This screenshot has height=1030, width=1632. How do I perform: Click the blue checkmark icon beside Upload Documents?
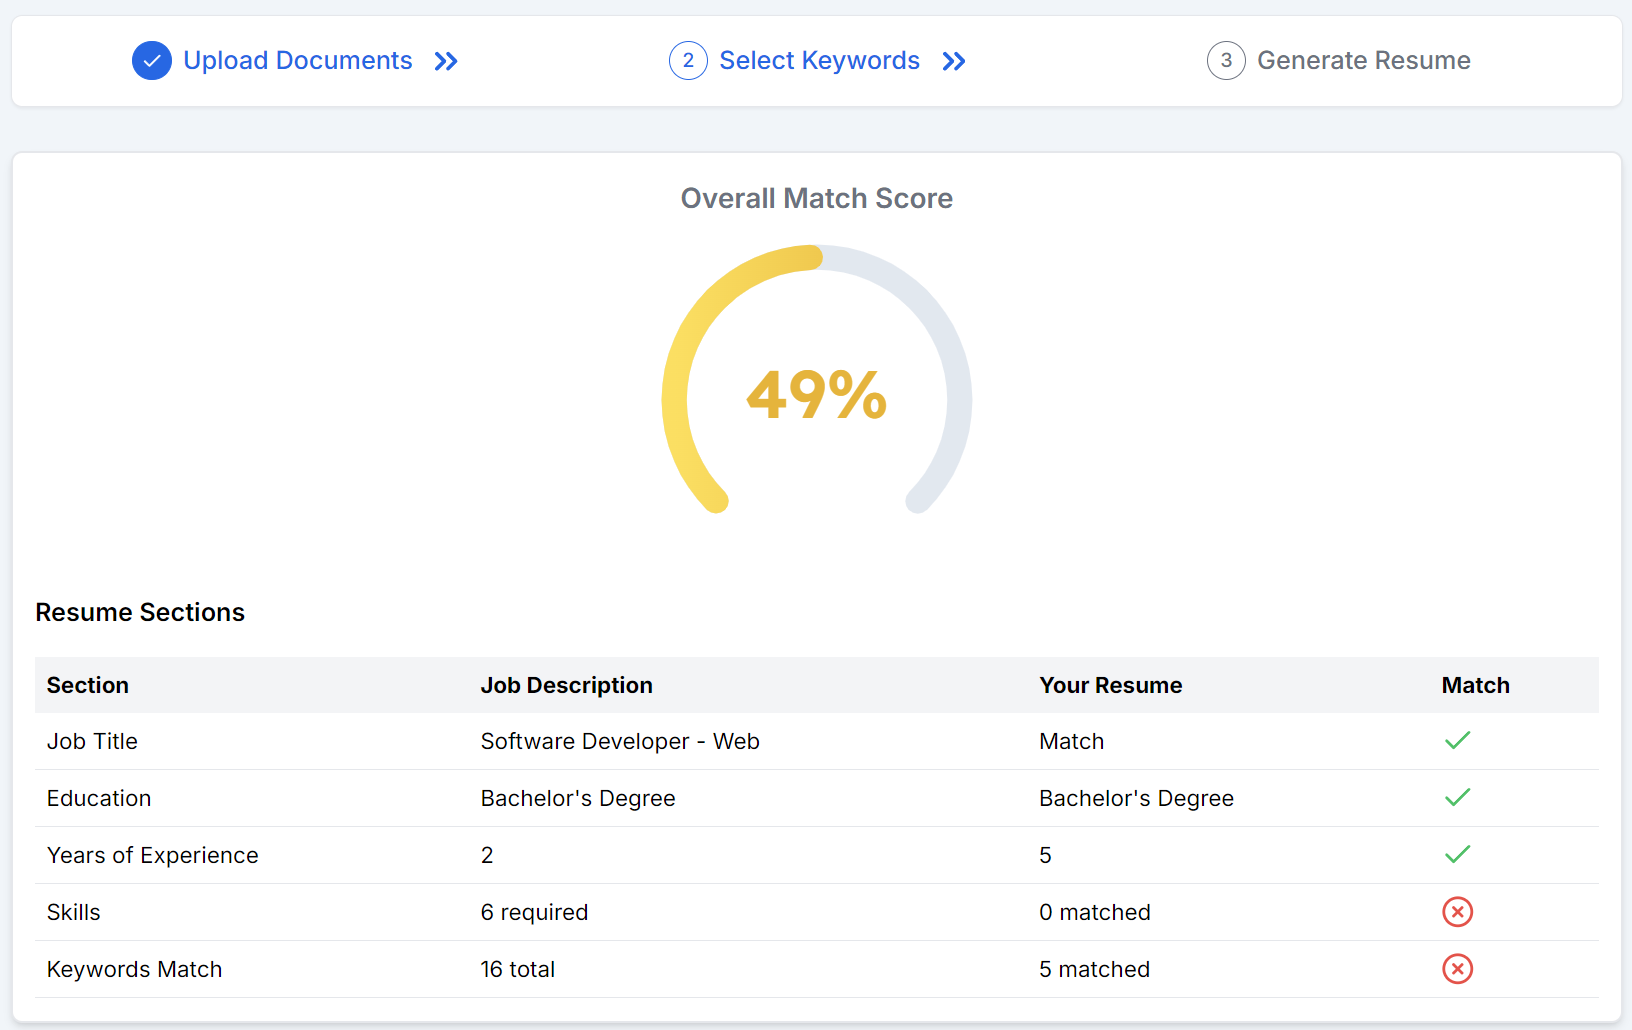152,61
